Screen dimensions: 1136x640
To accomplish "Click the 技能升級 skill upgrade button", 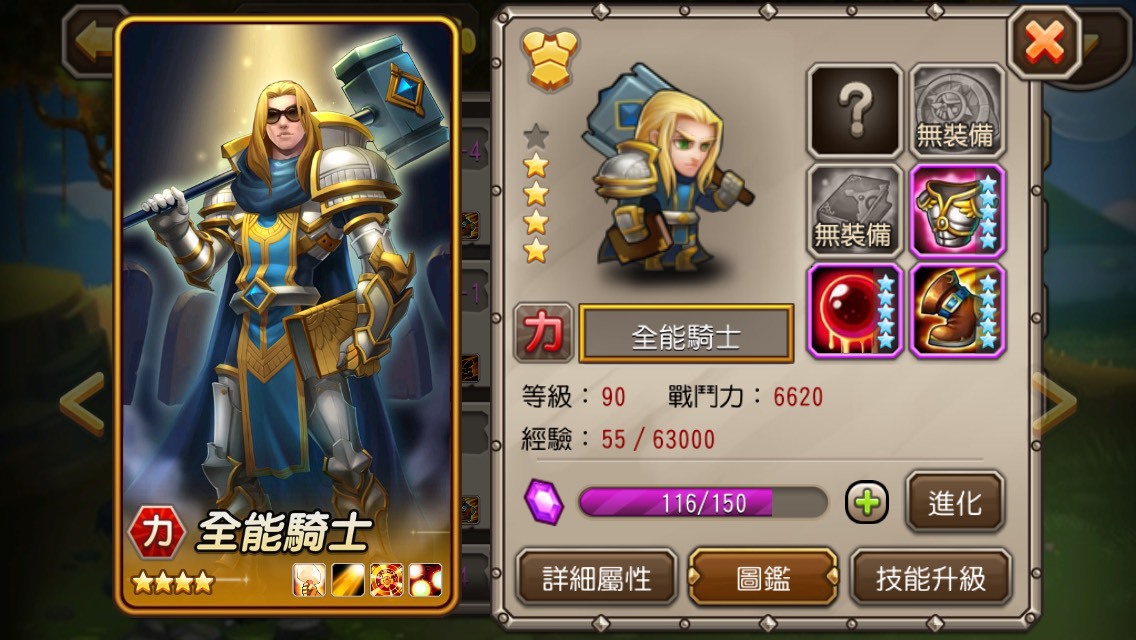I will tap(930, 578).
